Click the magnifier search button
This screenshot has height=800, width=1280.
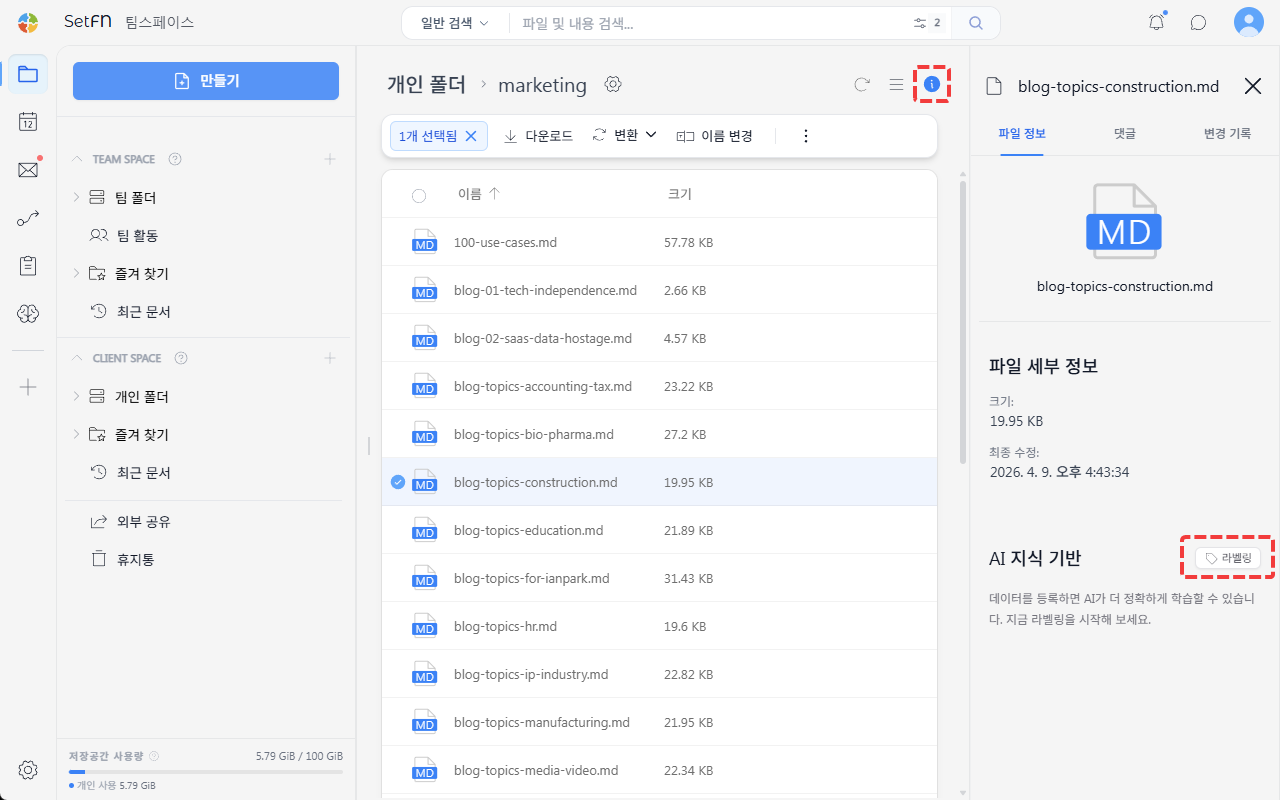pos(976,22)
